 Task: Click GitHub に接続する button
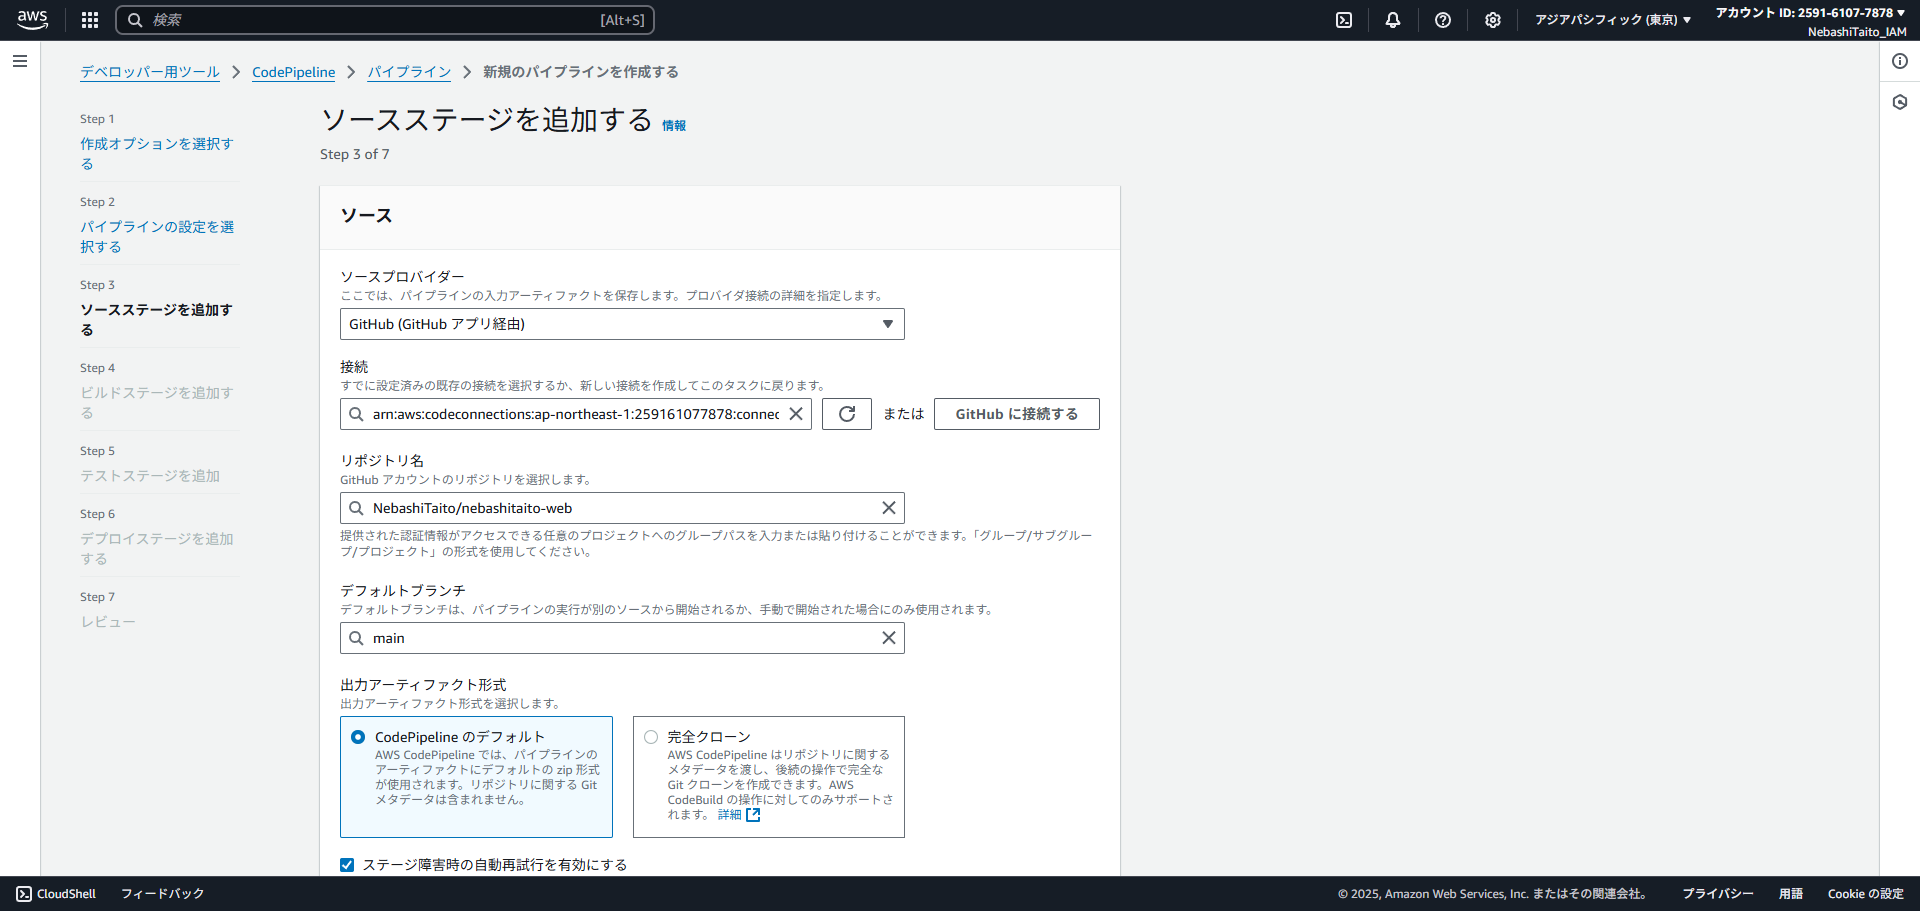pyautogui.click(x=1017, y=414)
